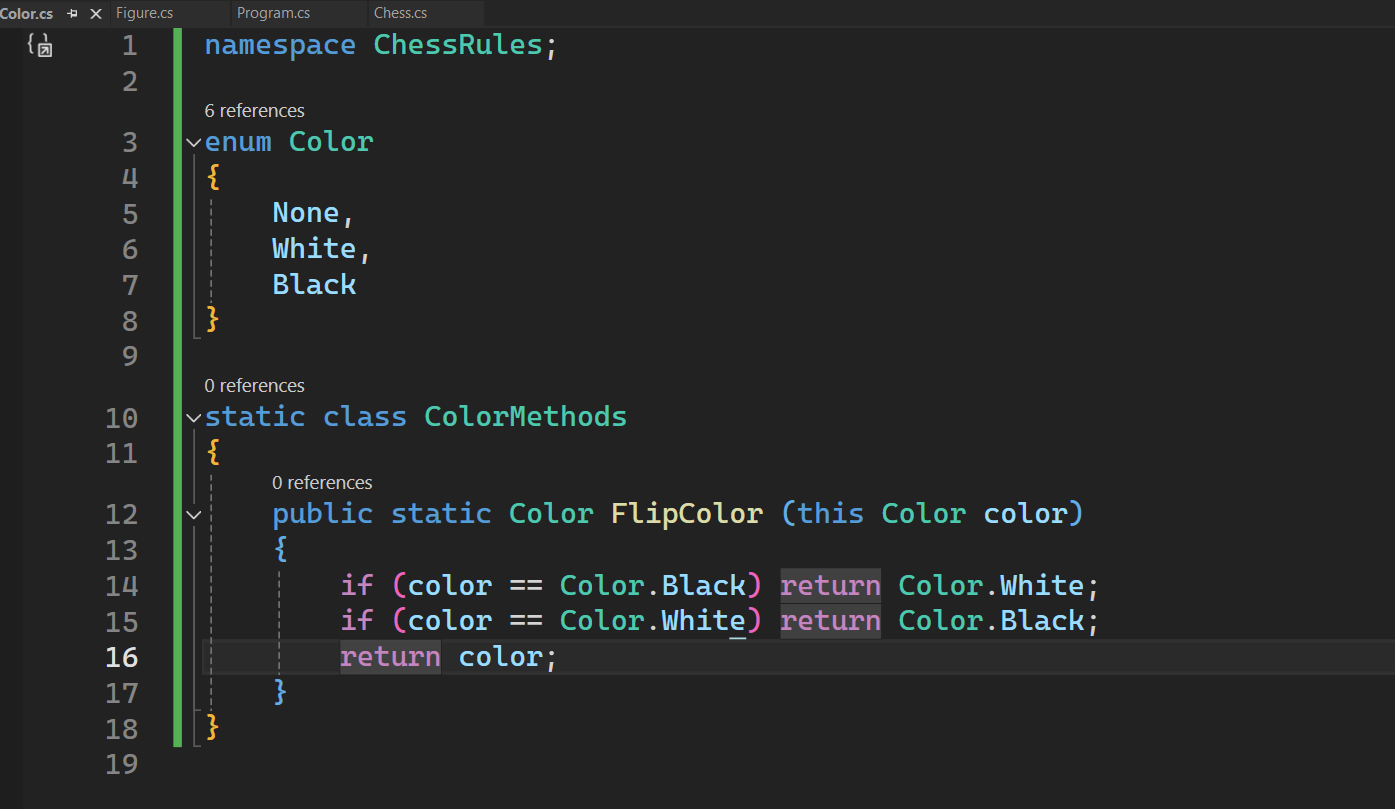The image size is (1395, 809).
Task: Place cursor on ChessRules namespace name
Action: [x=458, y=45]
